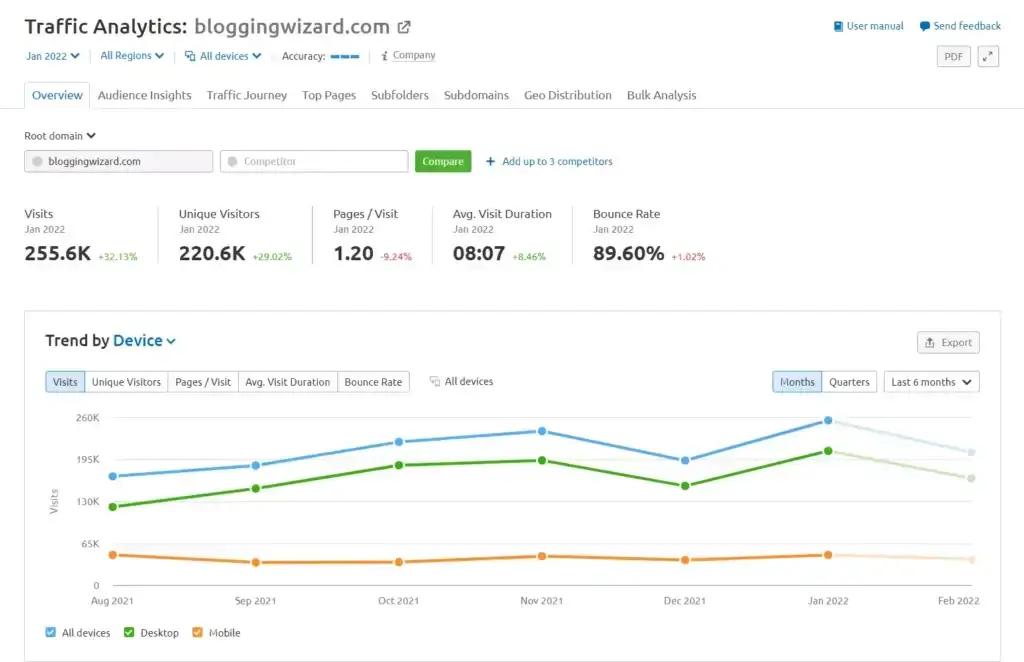The width and height of the screenshot is (1024, 662).
Task: Open the Jan 2022 date dropdown
Action: click(52, 56)
